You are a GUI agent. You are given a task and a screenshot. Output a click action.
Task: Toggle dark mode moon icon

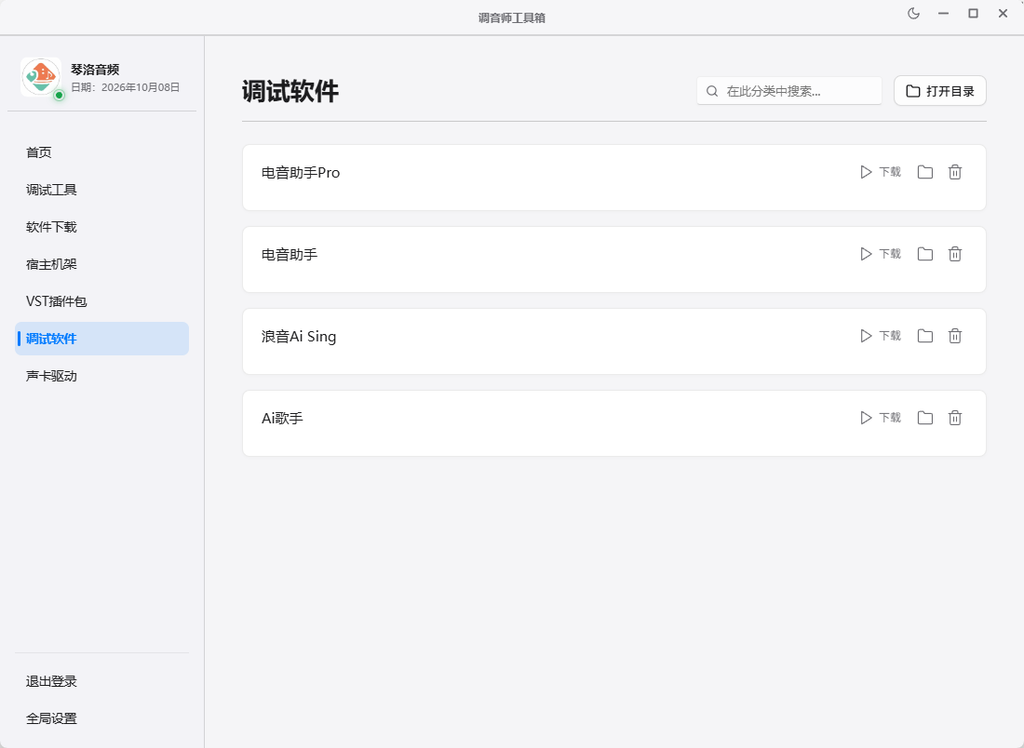[914, 14]
